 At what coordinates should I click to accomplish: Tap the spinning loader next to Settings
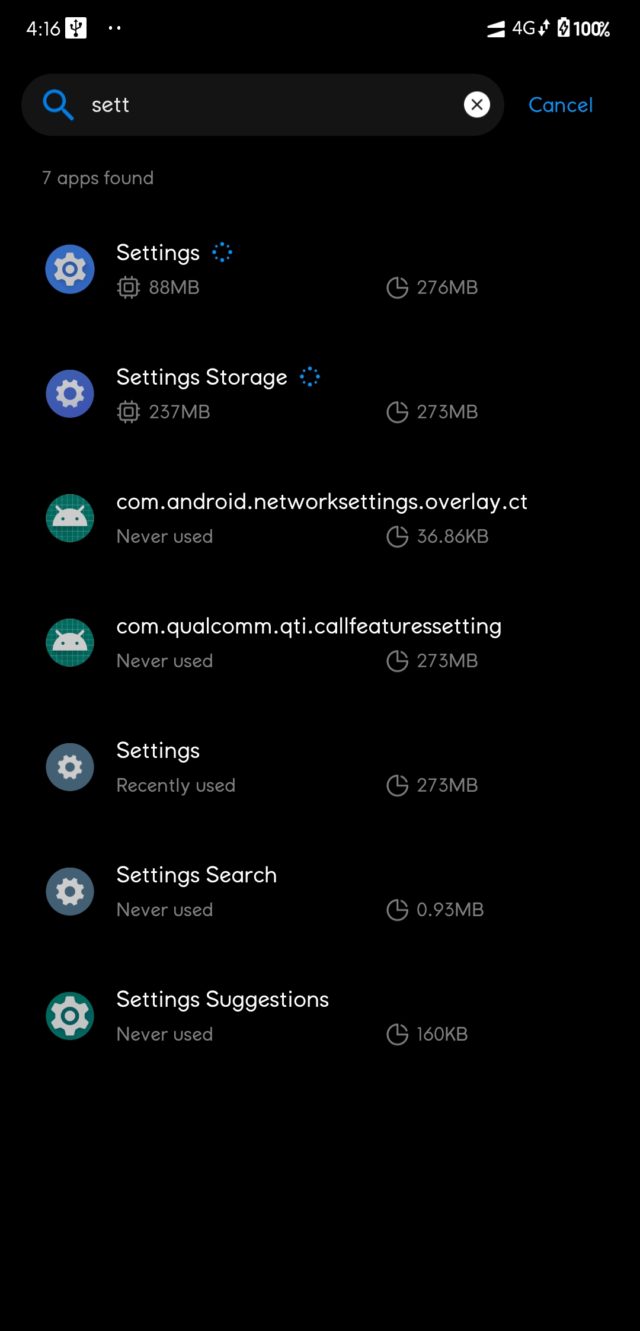point(220,252)
